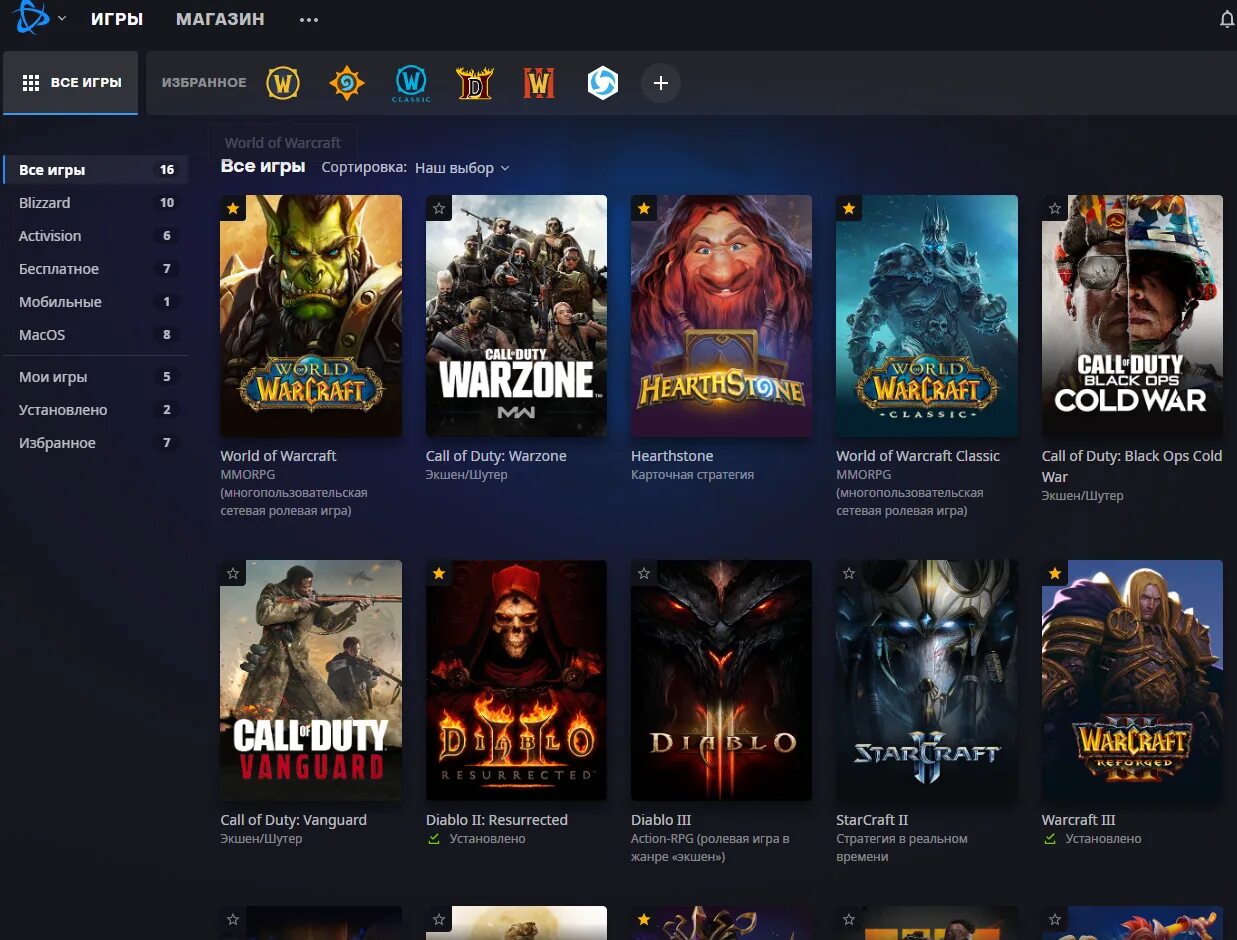Open World of Warcraft cover art
The width and height of the screenshot is (1237, 940).
pyautogui.click(x=311, y=316)
